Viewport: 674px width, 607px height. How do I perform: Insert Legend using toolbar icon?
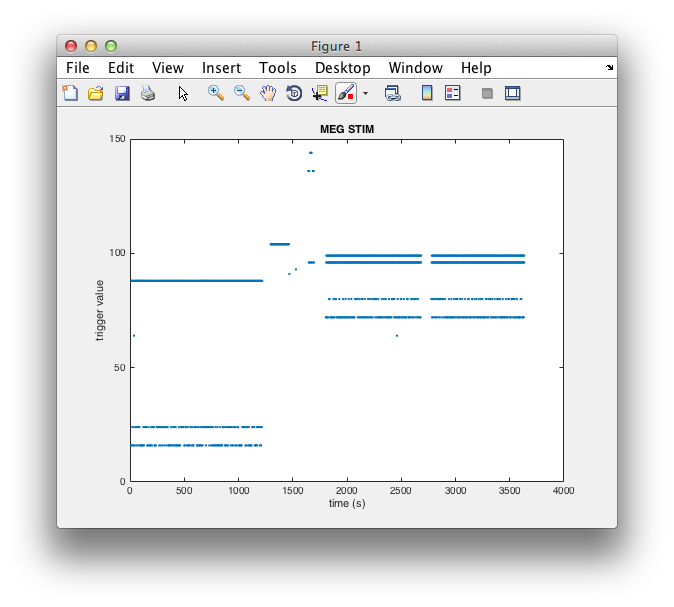tap(453, 93)
